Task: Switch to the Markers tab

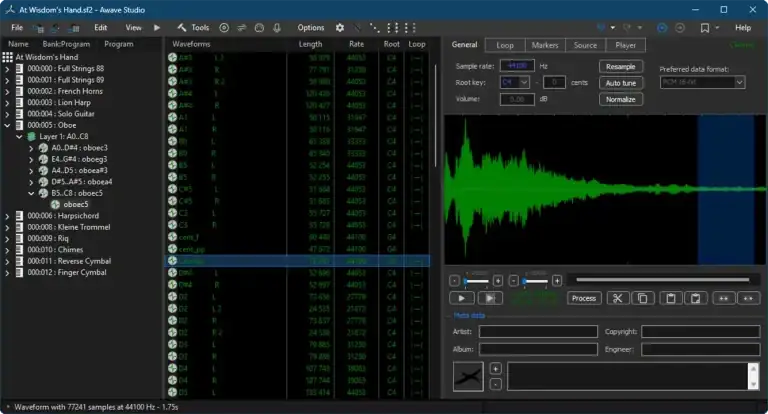Action: [x=545, y=45]
